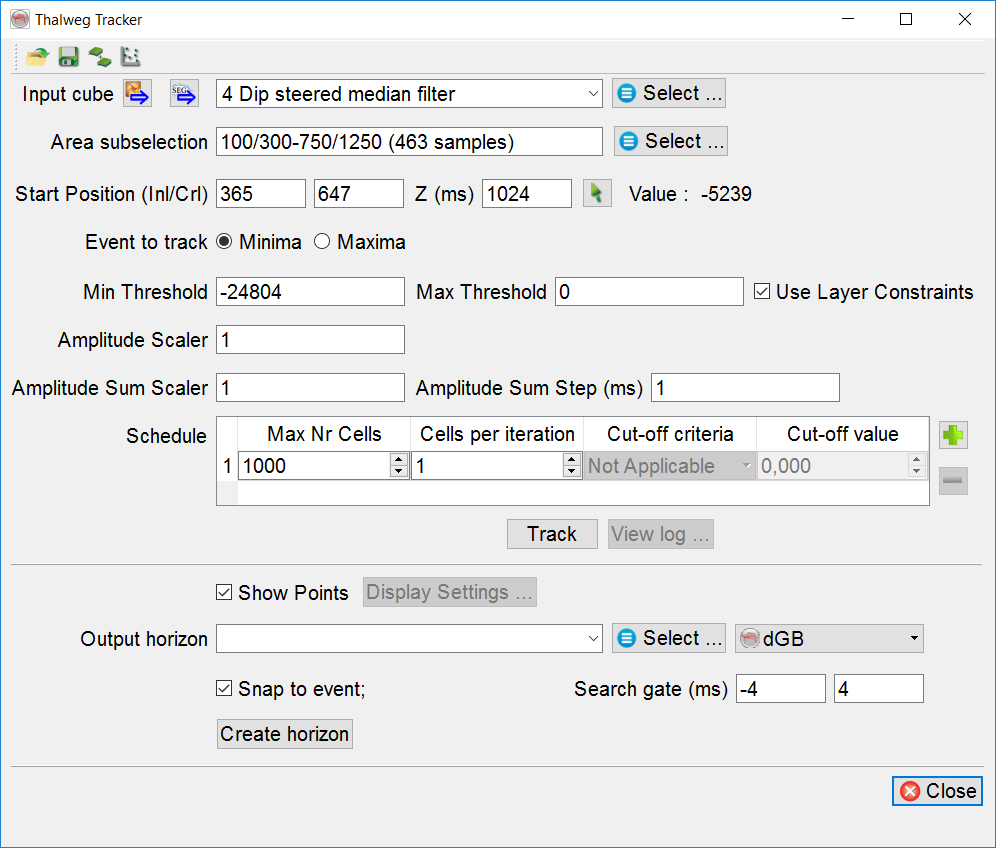Viewport: 996px width, 848px height.
Task: Click the crossline start position field 647
Action: click(359, 193)
